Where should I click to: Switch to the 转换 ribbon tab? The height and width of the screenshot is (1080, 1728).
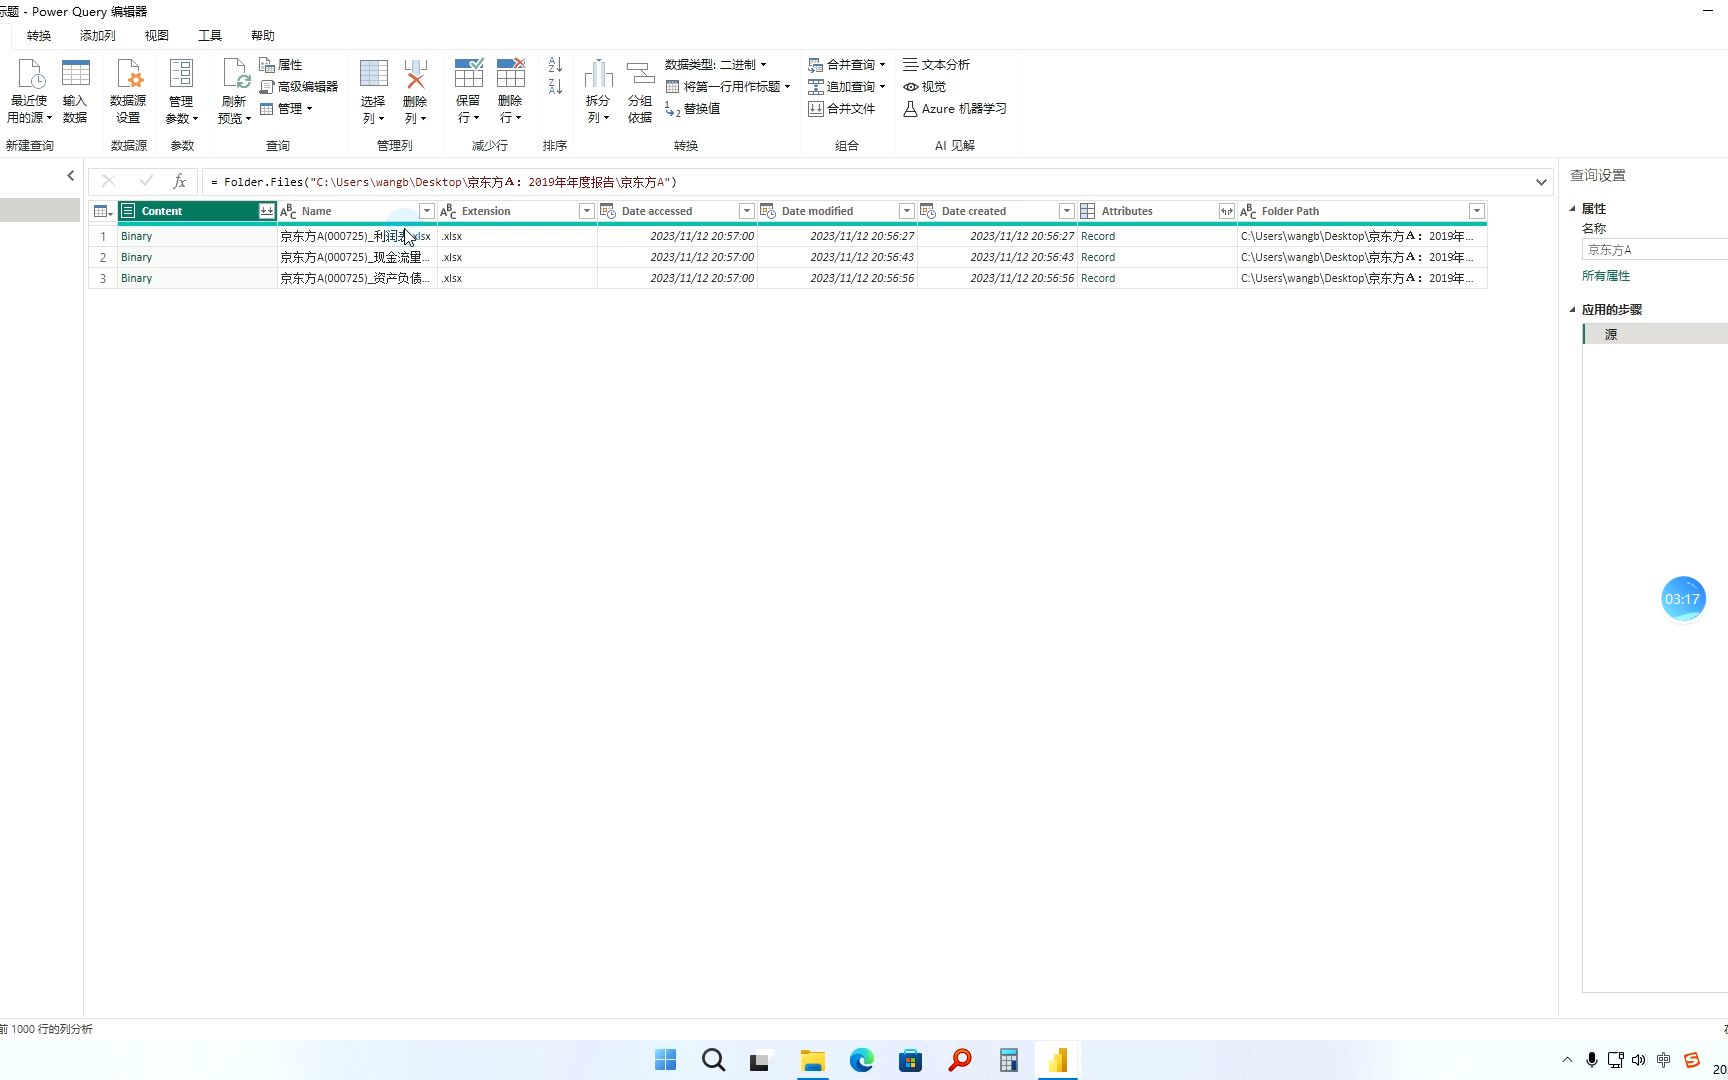point(39,35)
